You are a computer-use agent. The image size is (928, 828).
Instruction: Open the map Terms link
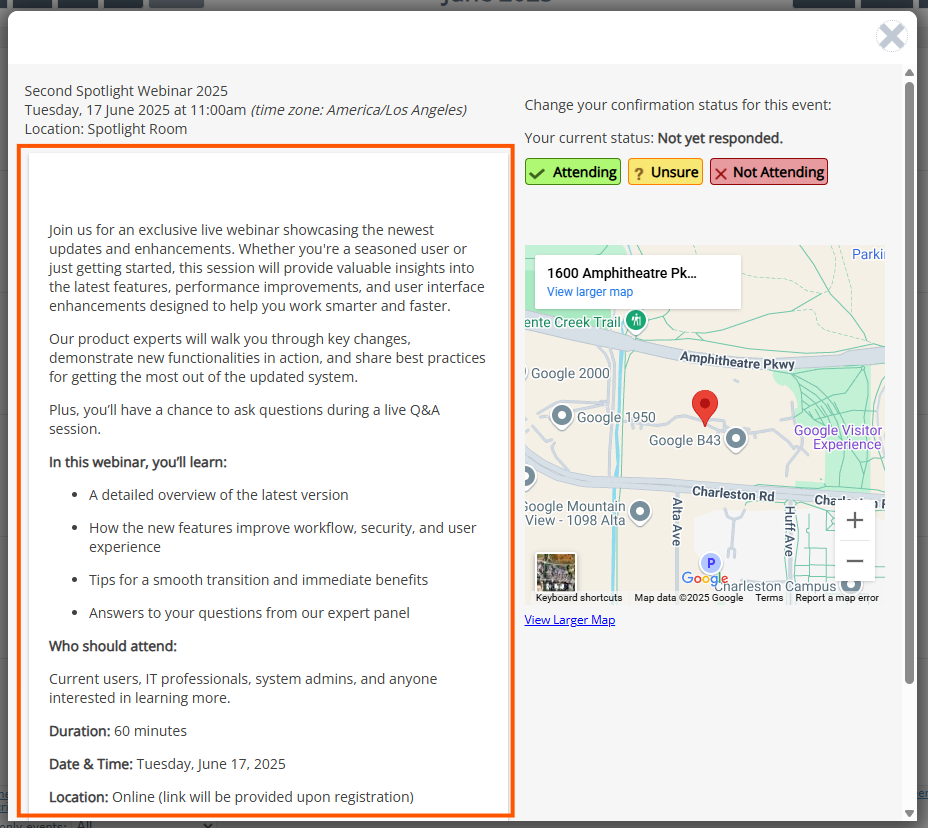tap(769, 598)
